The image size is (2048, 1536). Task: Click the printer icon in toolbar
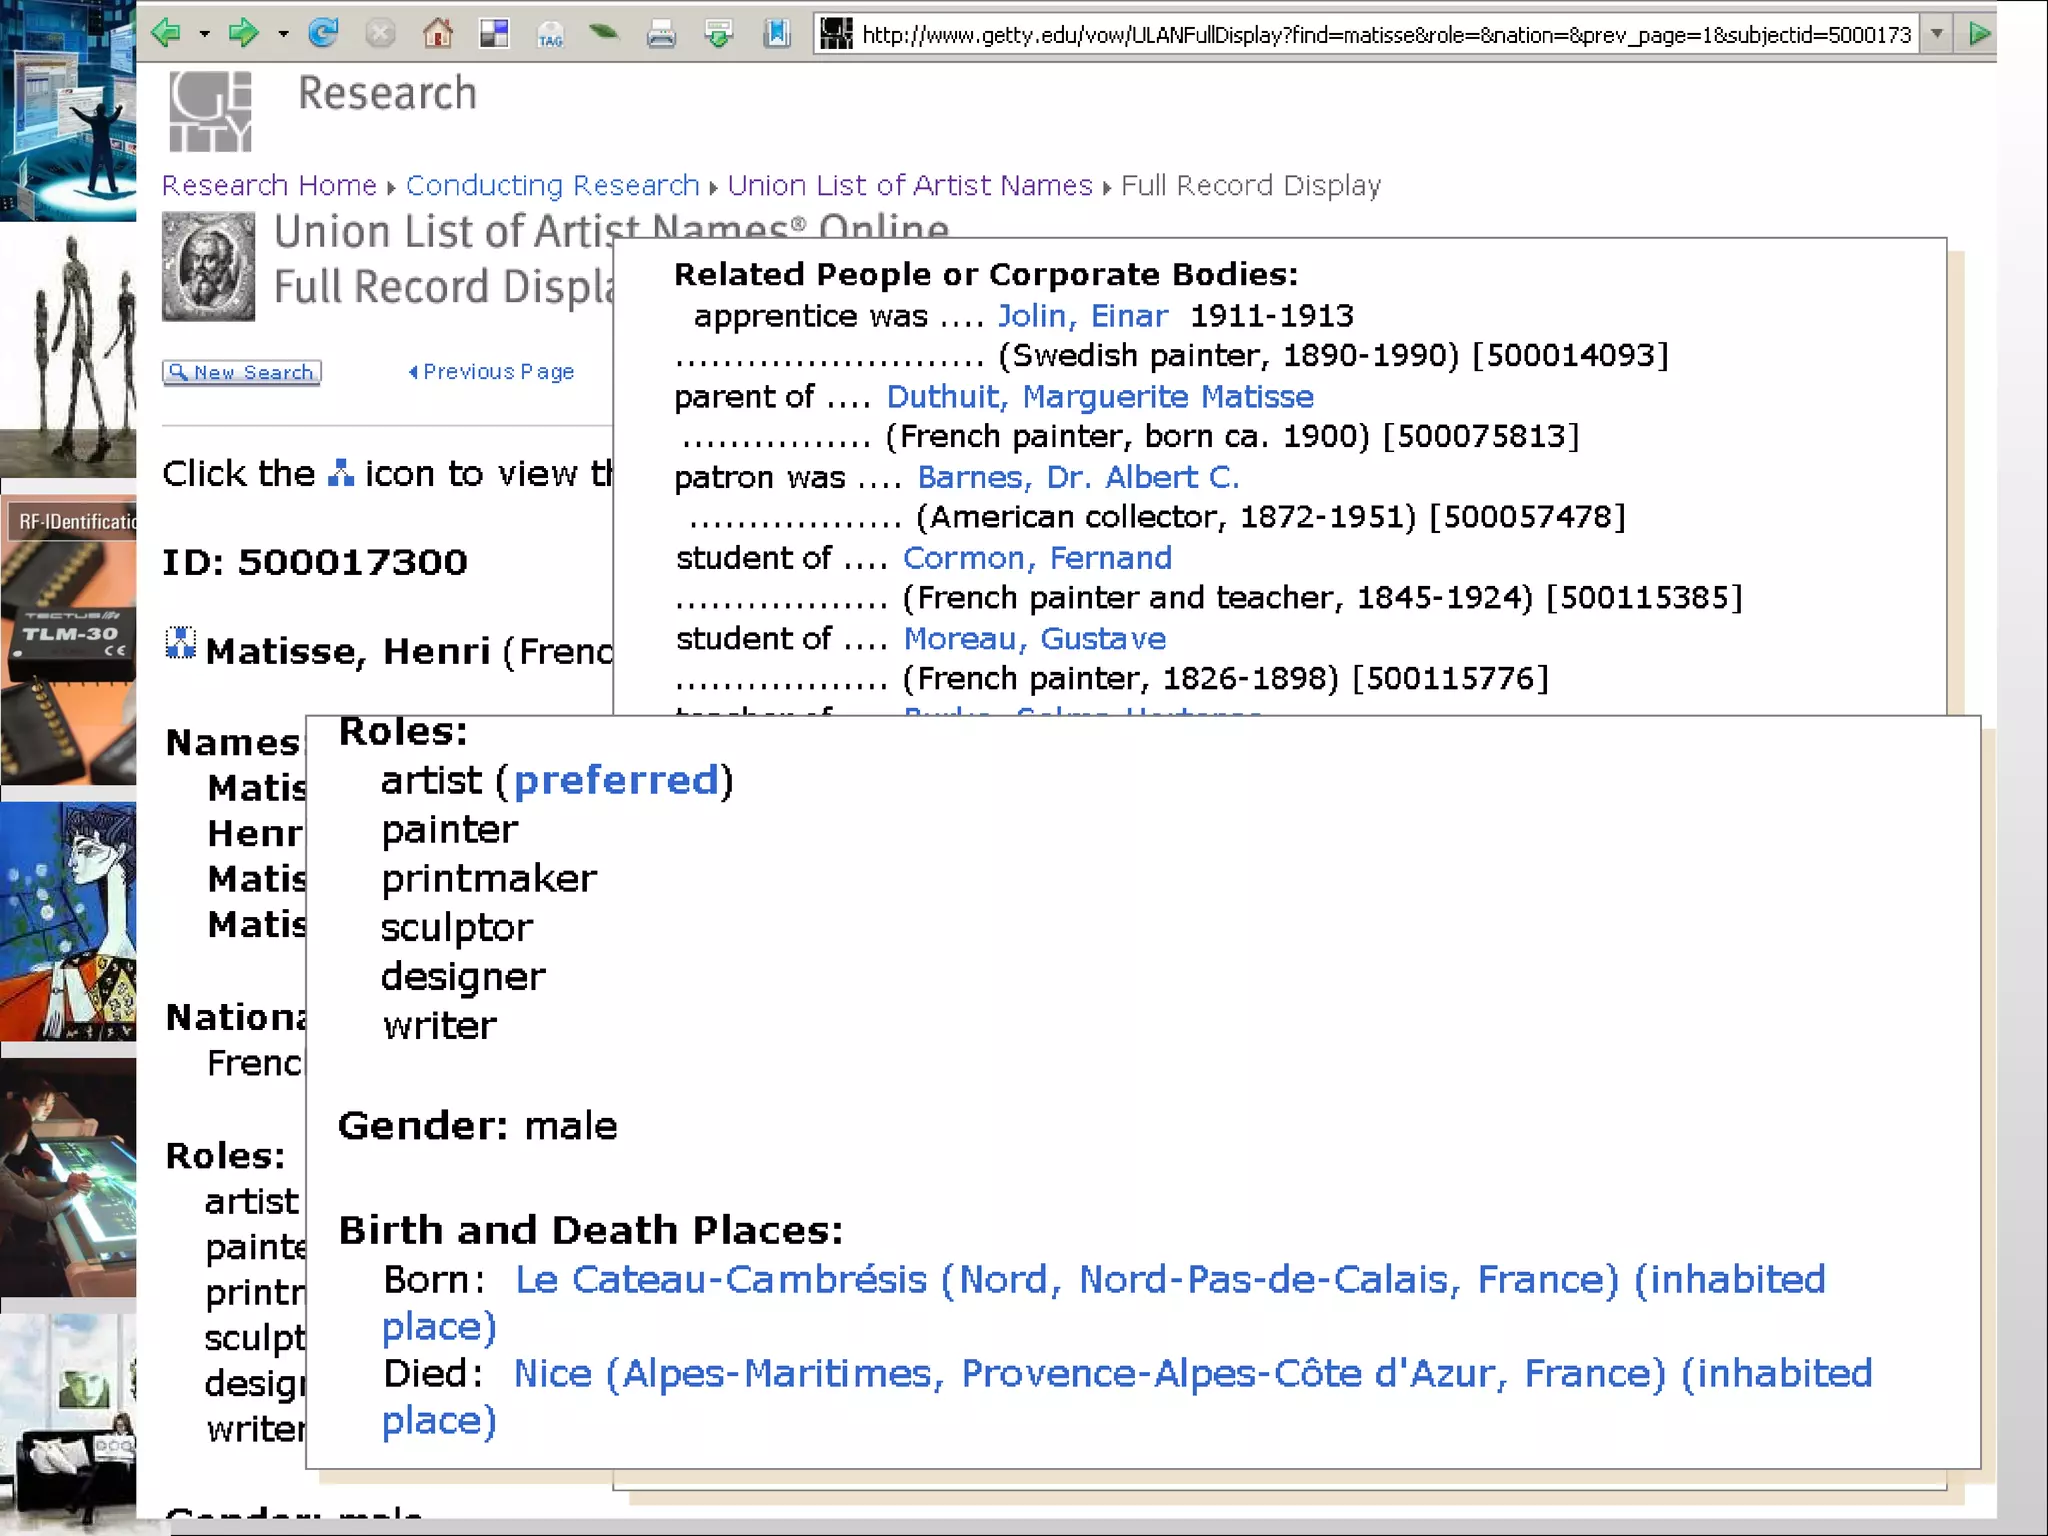(x=660, y=36)
